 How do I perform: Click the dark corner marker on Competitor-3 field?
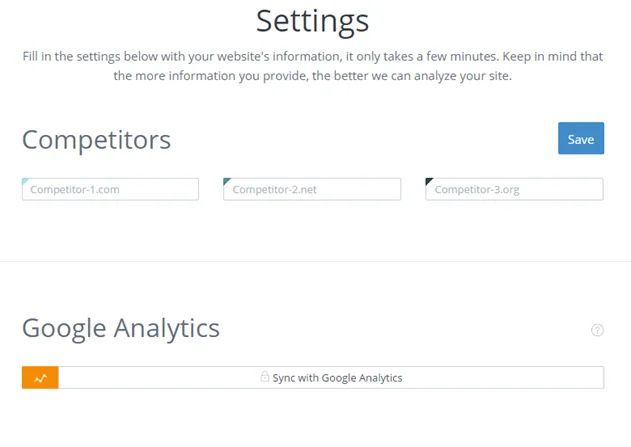pyautogui.click(x=429, y=181)
